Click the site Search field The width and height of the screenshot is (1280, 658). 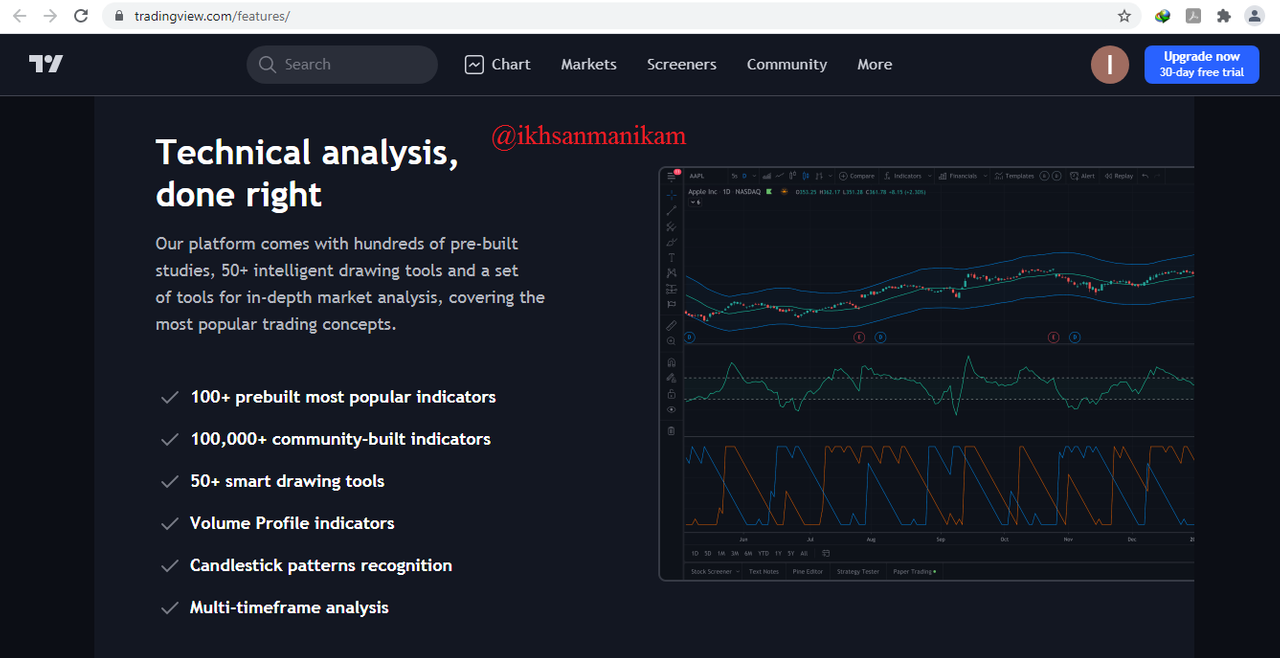342,64
